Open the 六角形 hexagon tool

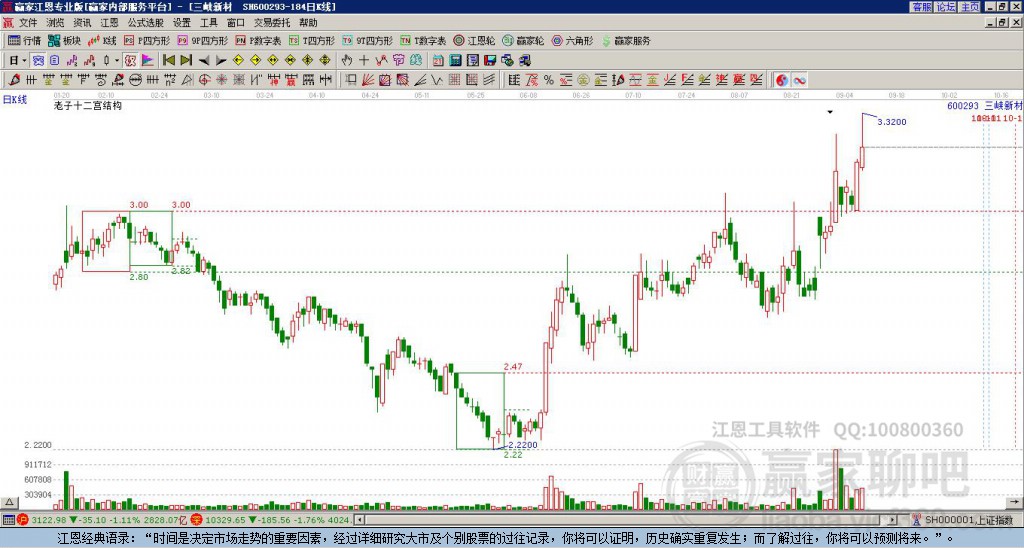(x=573, y=40)
